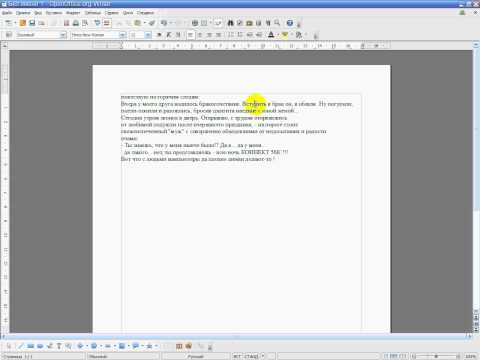This screenshot has width=480, height=360.
Task: Save the document with the floppy icon
Action: coord(32,23)
